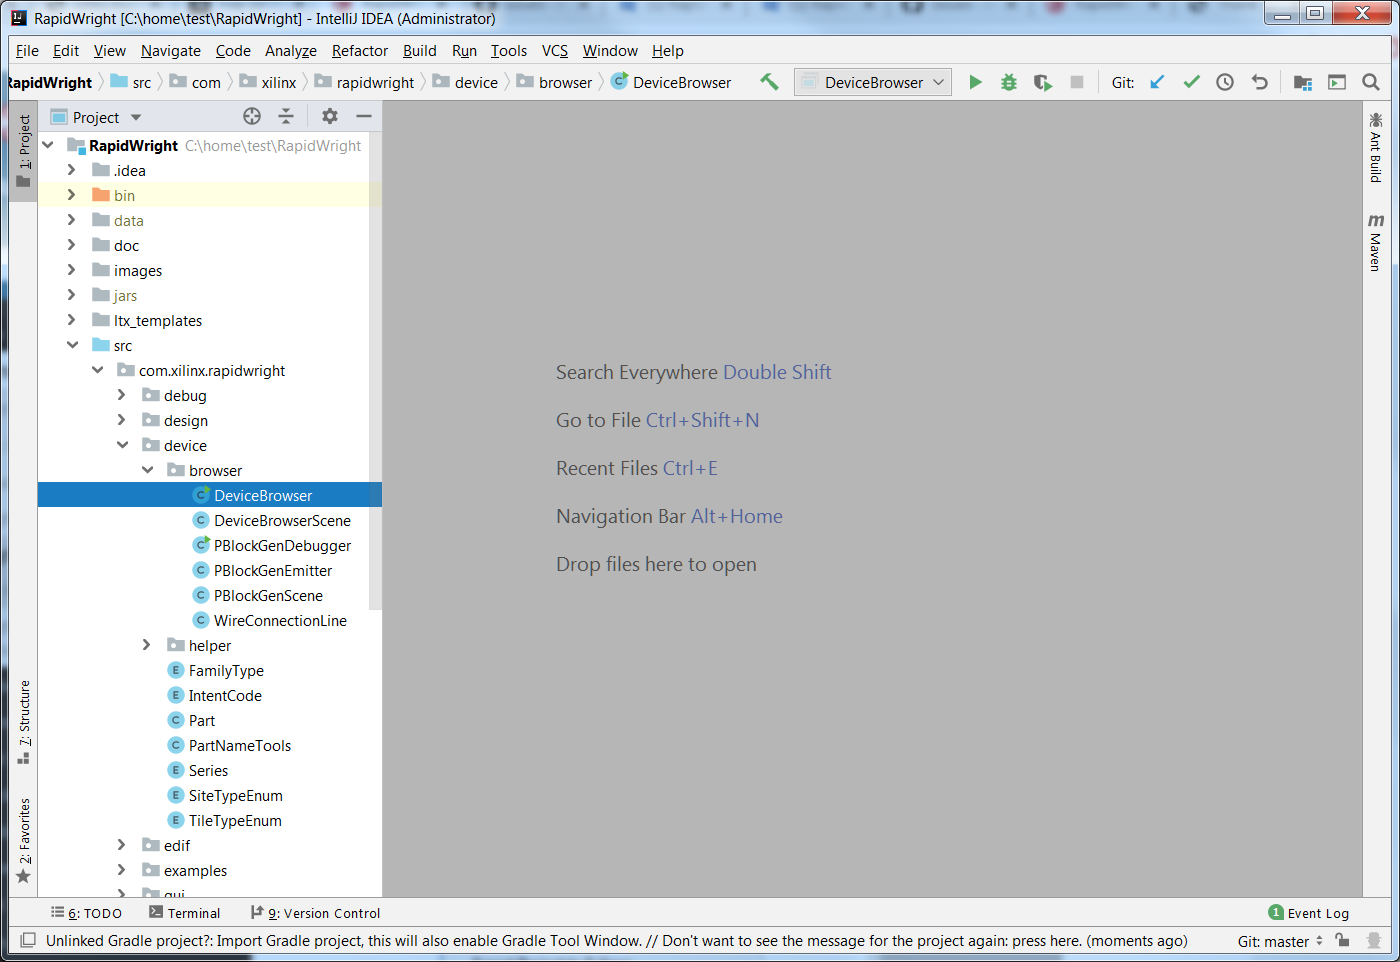Open the File menu
The image size is (1400, 962).
(27, 50)
